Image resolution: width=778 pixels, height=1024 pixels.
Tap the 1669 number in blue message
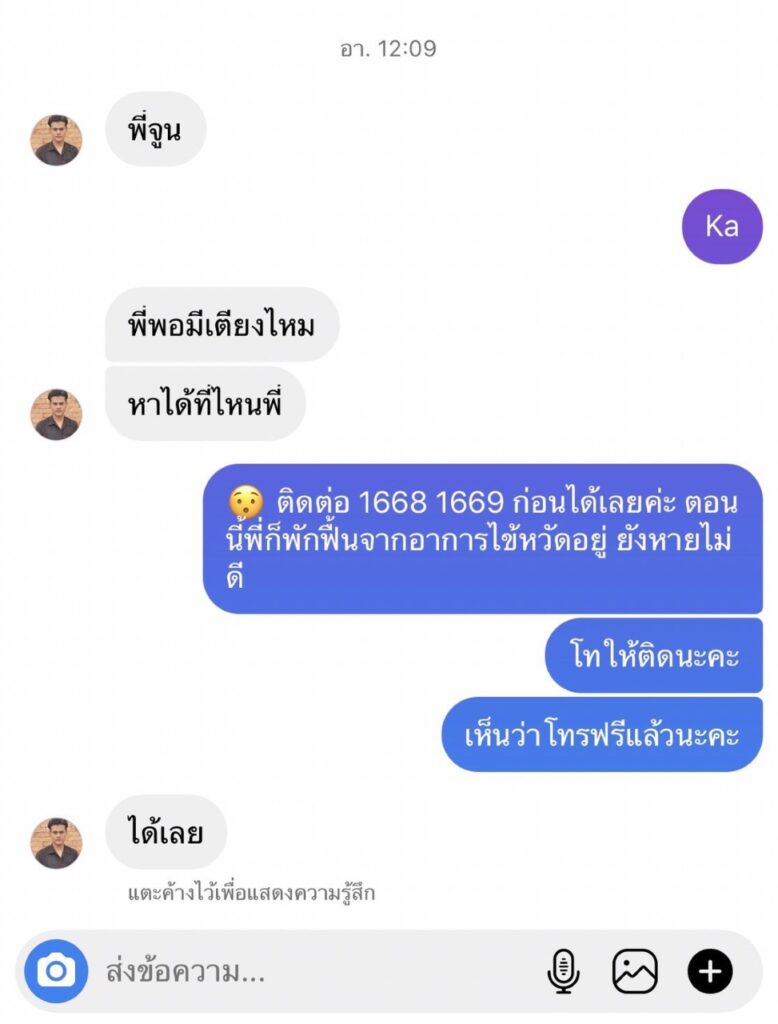(x=470, y=502)
